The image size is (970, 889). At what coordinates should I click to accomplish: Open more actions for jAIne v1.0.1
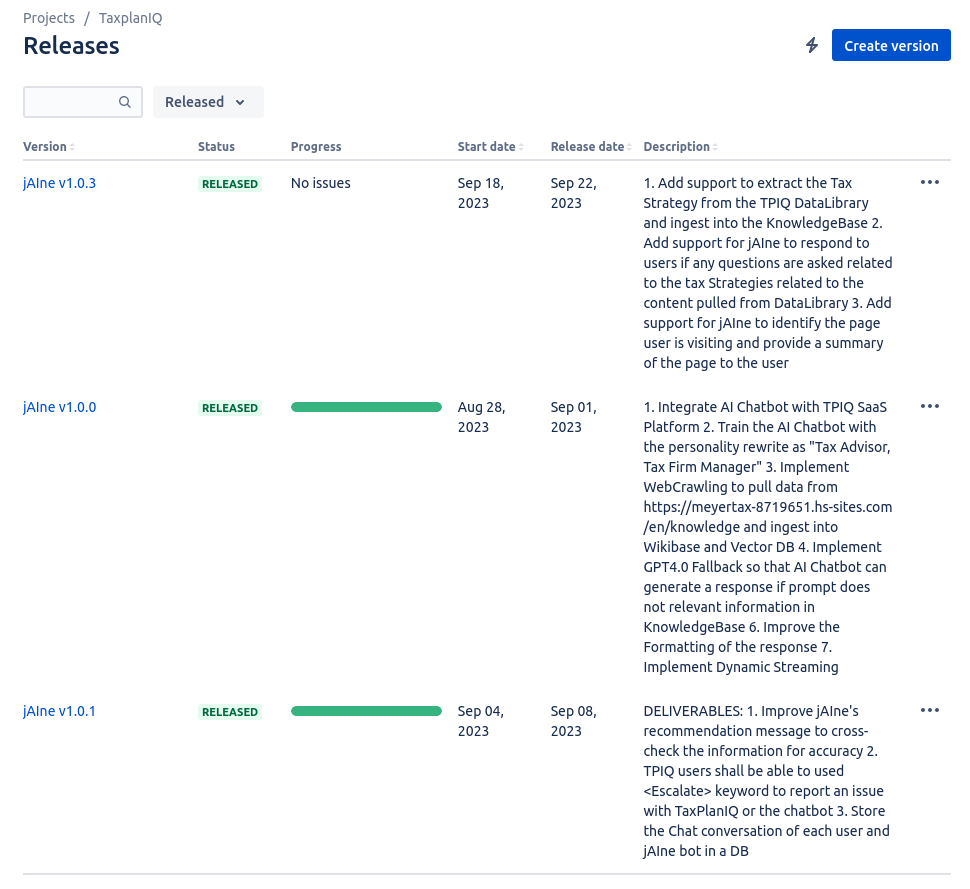930,710
